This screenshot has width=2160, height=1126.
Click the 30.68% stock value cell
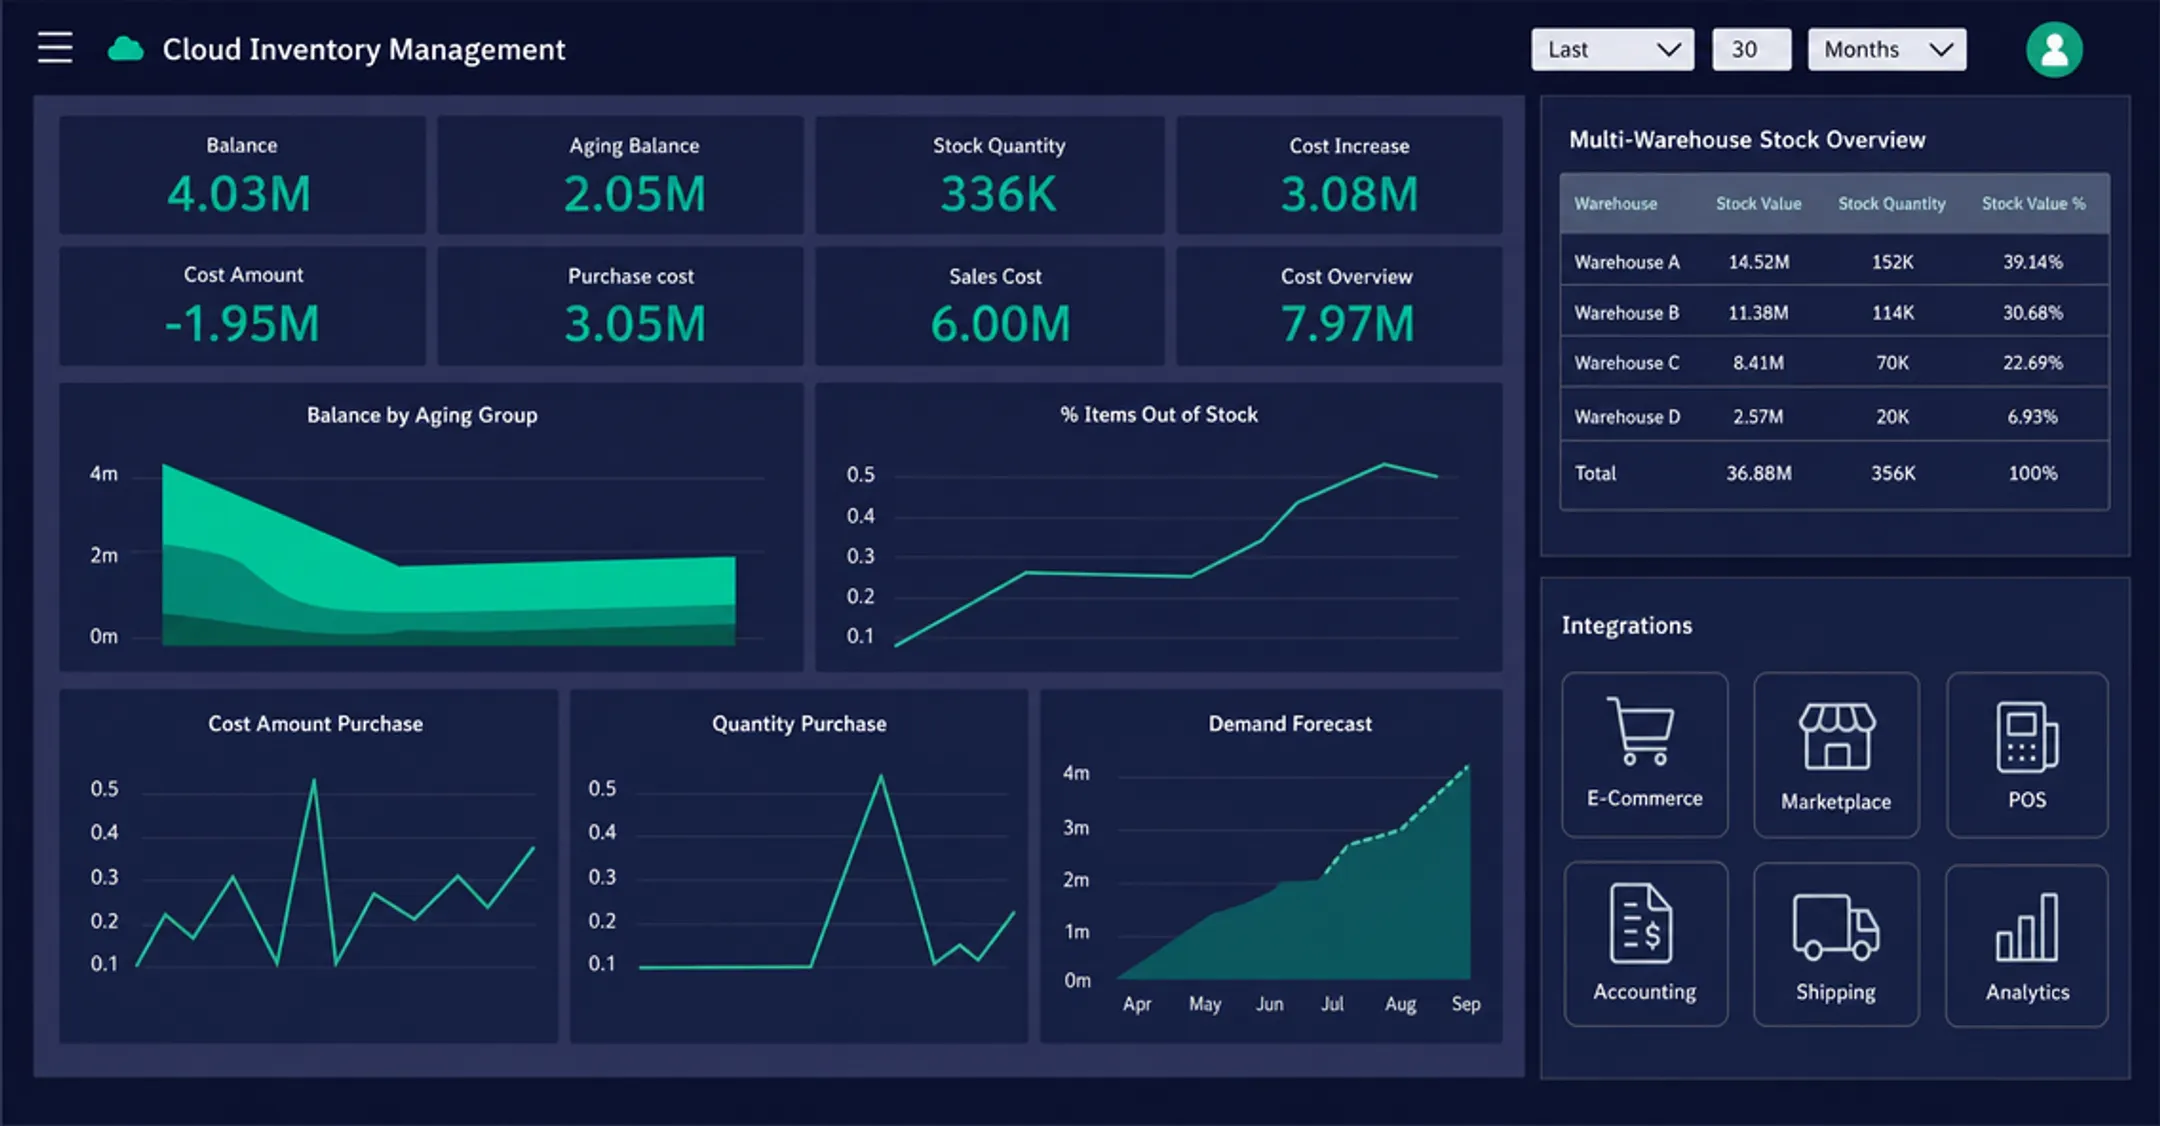[x=2033, y=313]
